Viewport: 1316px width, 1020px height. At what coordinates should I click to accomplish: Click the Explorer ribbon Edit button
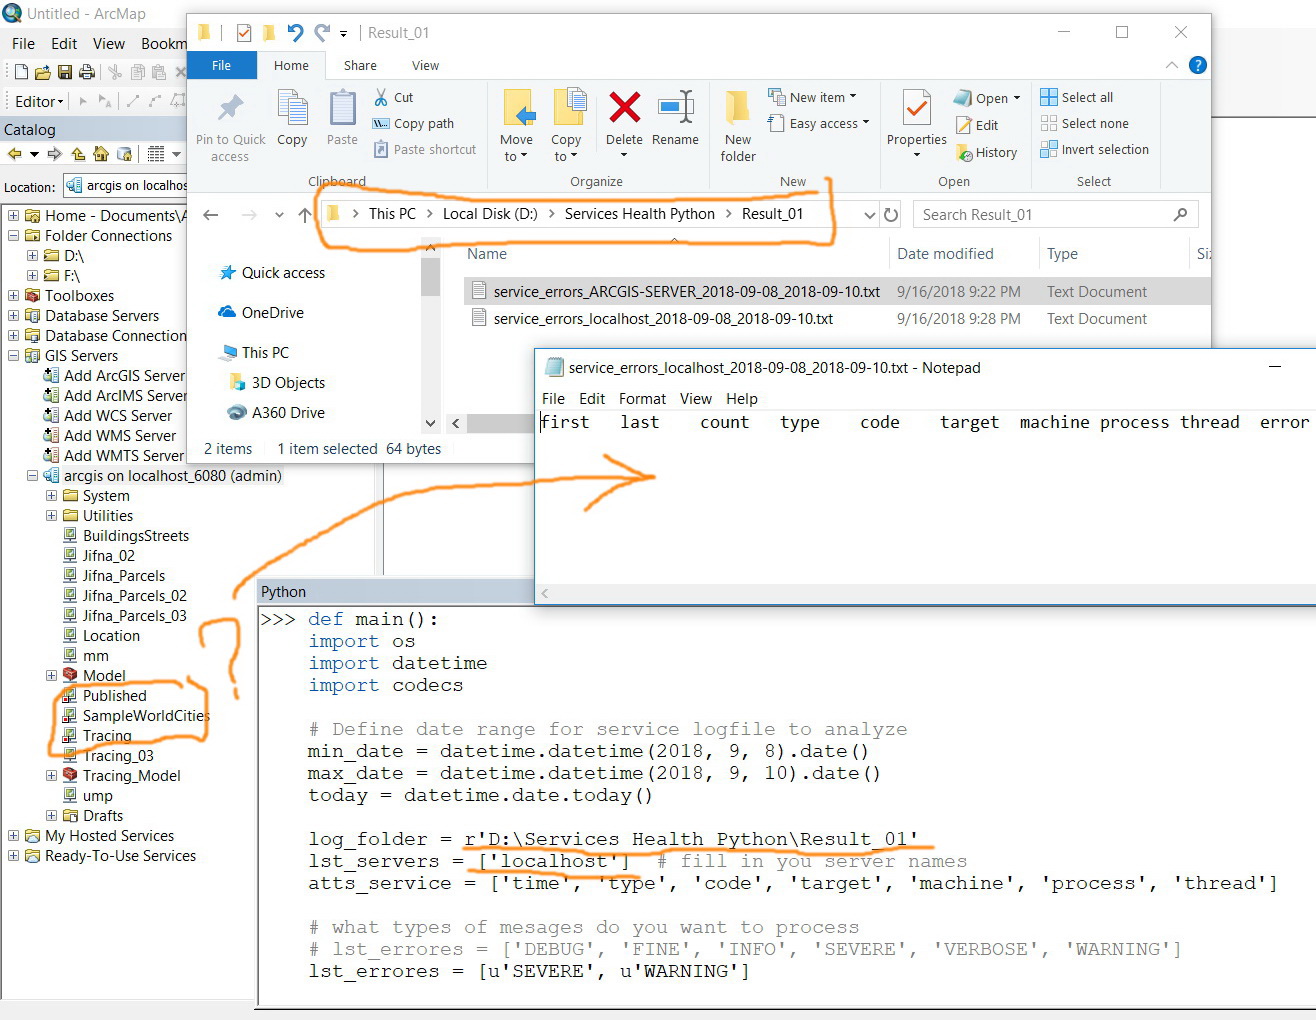(x=977, y=125)
